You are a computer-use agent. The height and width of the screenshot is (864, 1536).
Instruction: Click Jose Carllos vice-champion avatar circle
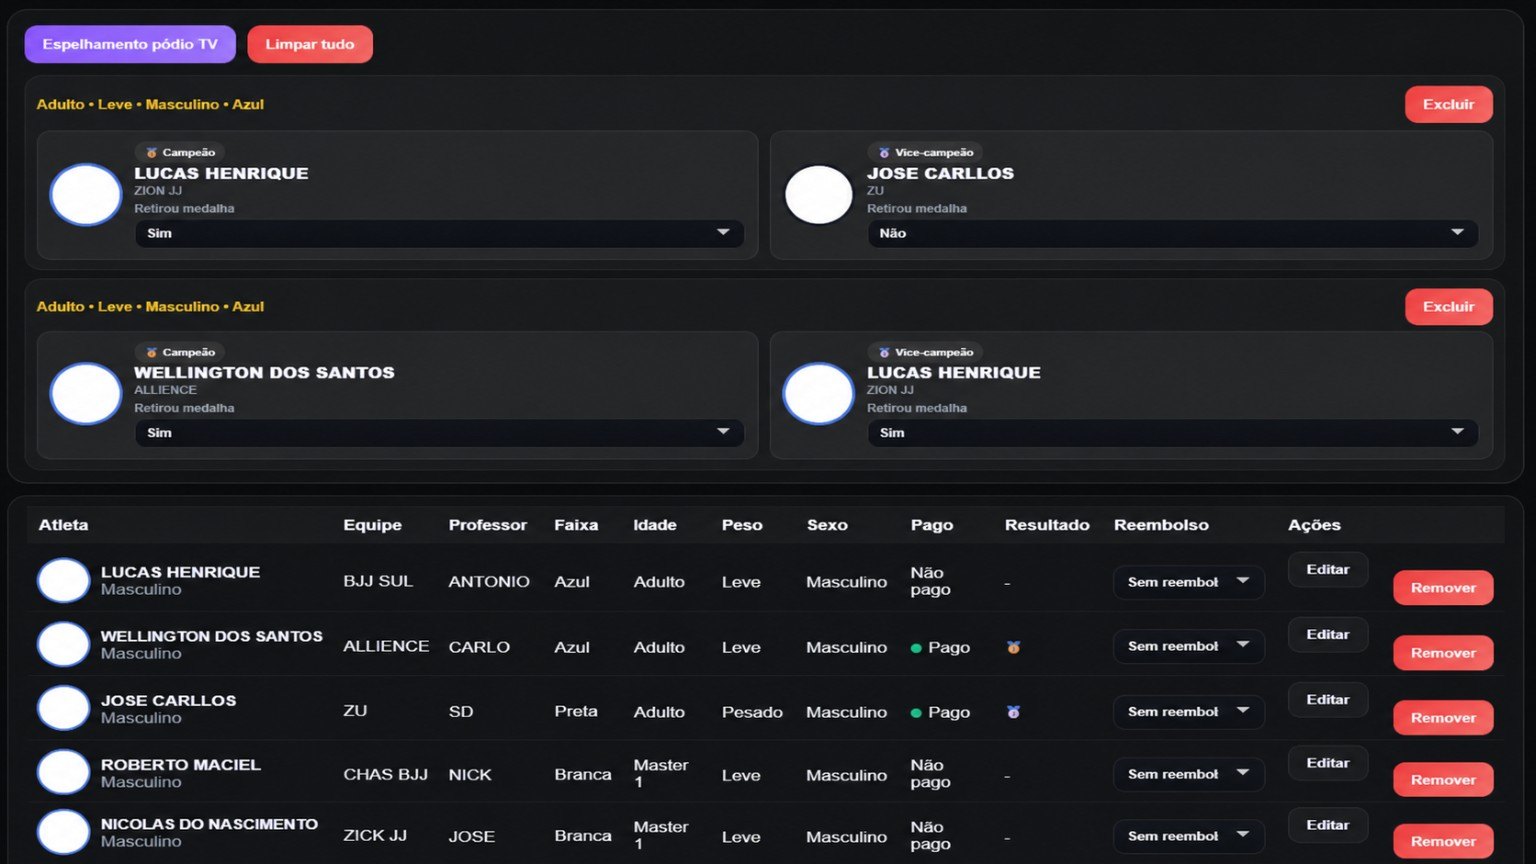(819, 195)
